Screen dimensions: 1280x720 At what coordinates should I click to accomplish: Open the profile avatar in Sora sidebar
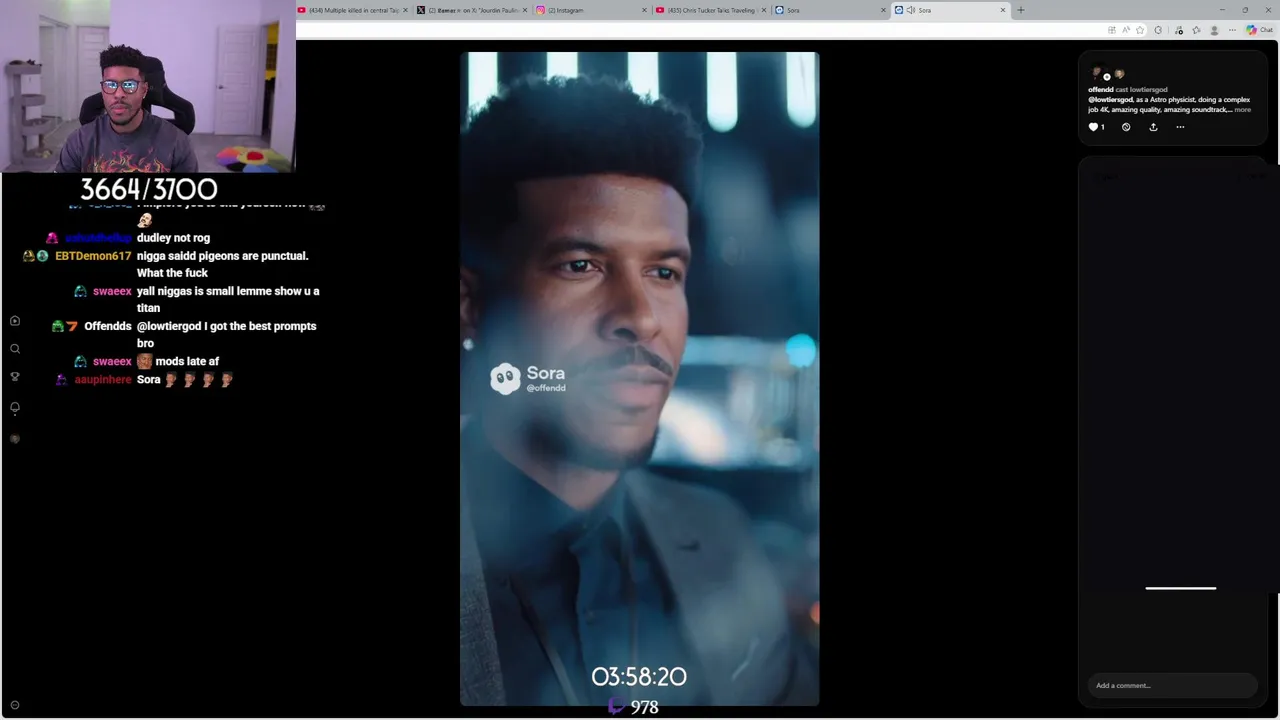point(15,439)
